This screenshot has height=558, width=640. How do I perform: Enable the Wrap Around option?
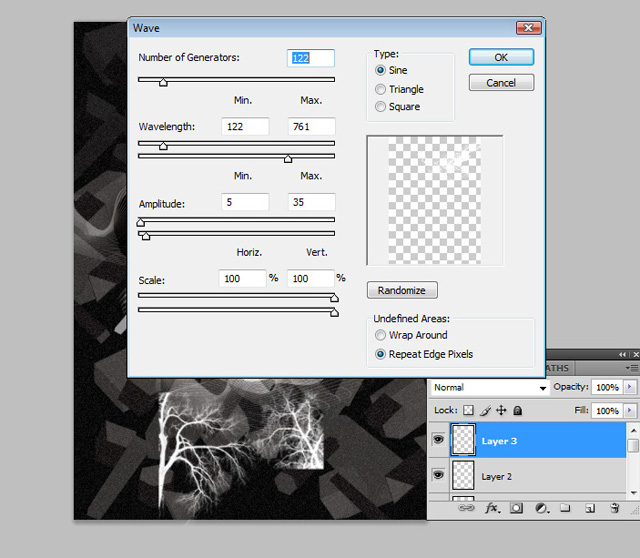tap(381, 335)
